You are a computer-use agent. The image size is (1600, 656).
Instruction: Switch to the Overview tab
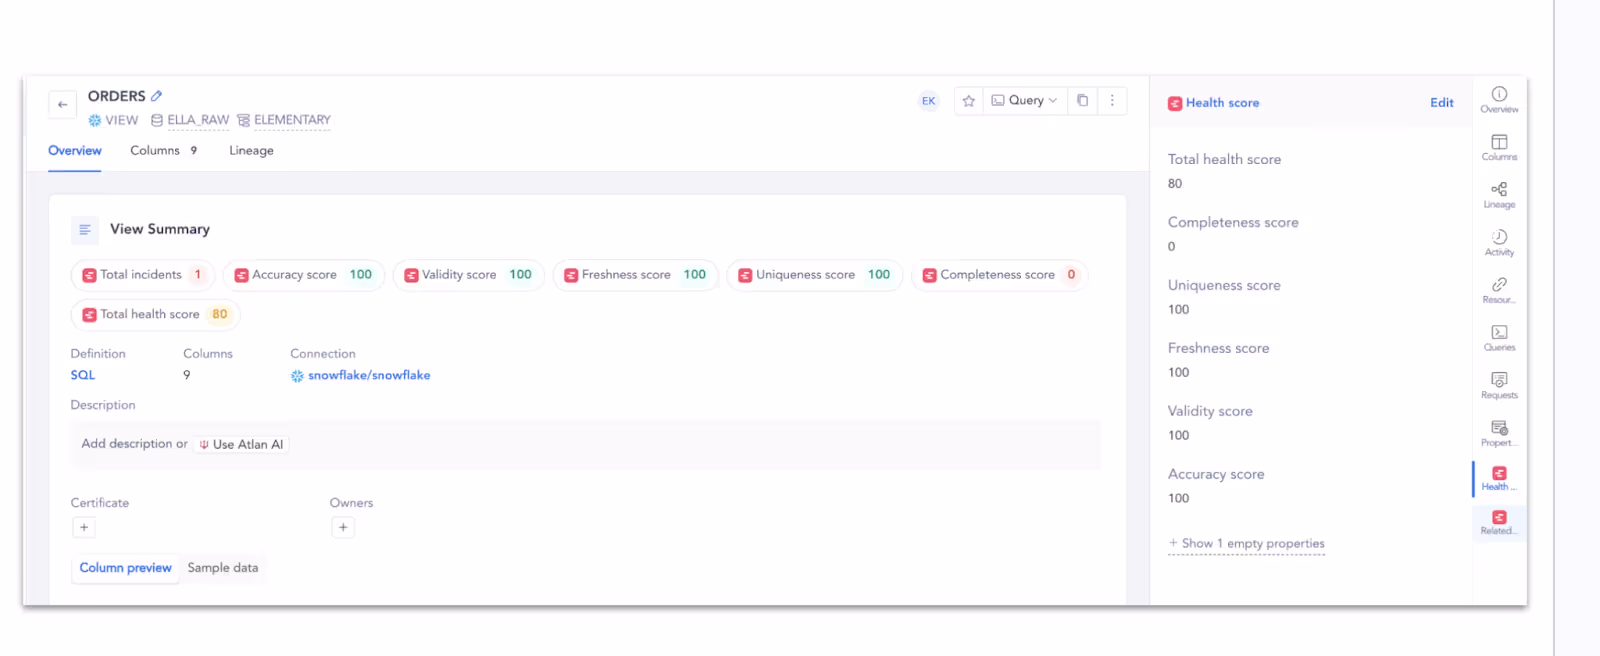click(x=75, y=151)
